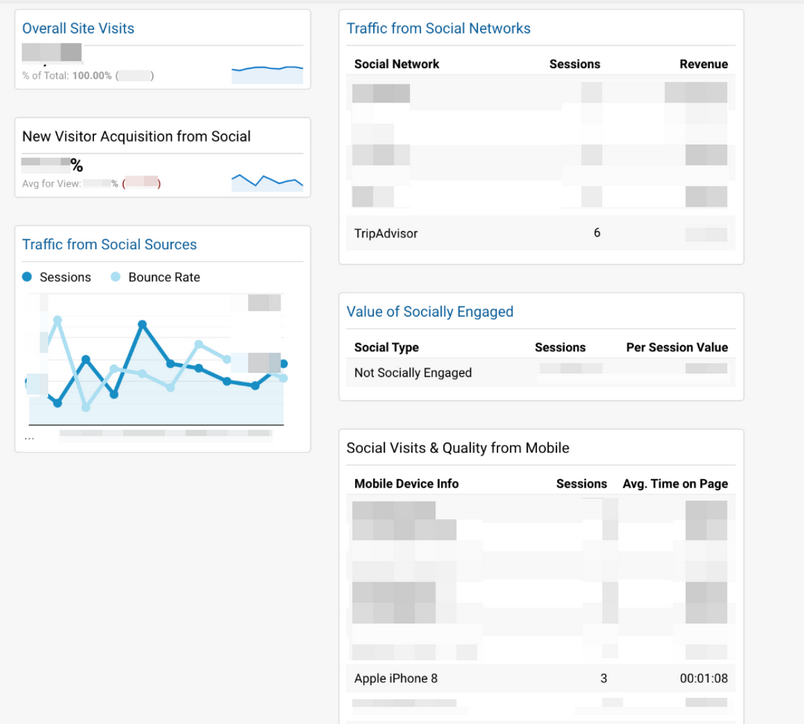Click the New Visitor Acquisition from Social title
The width and height of the screenshot is (804, 724).
coord(136,136)
